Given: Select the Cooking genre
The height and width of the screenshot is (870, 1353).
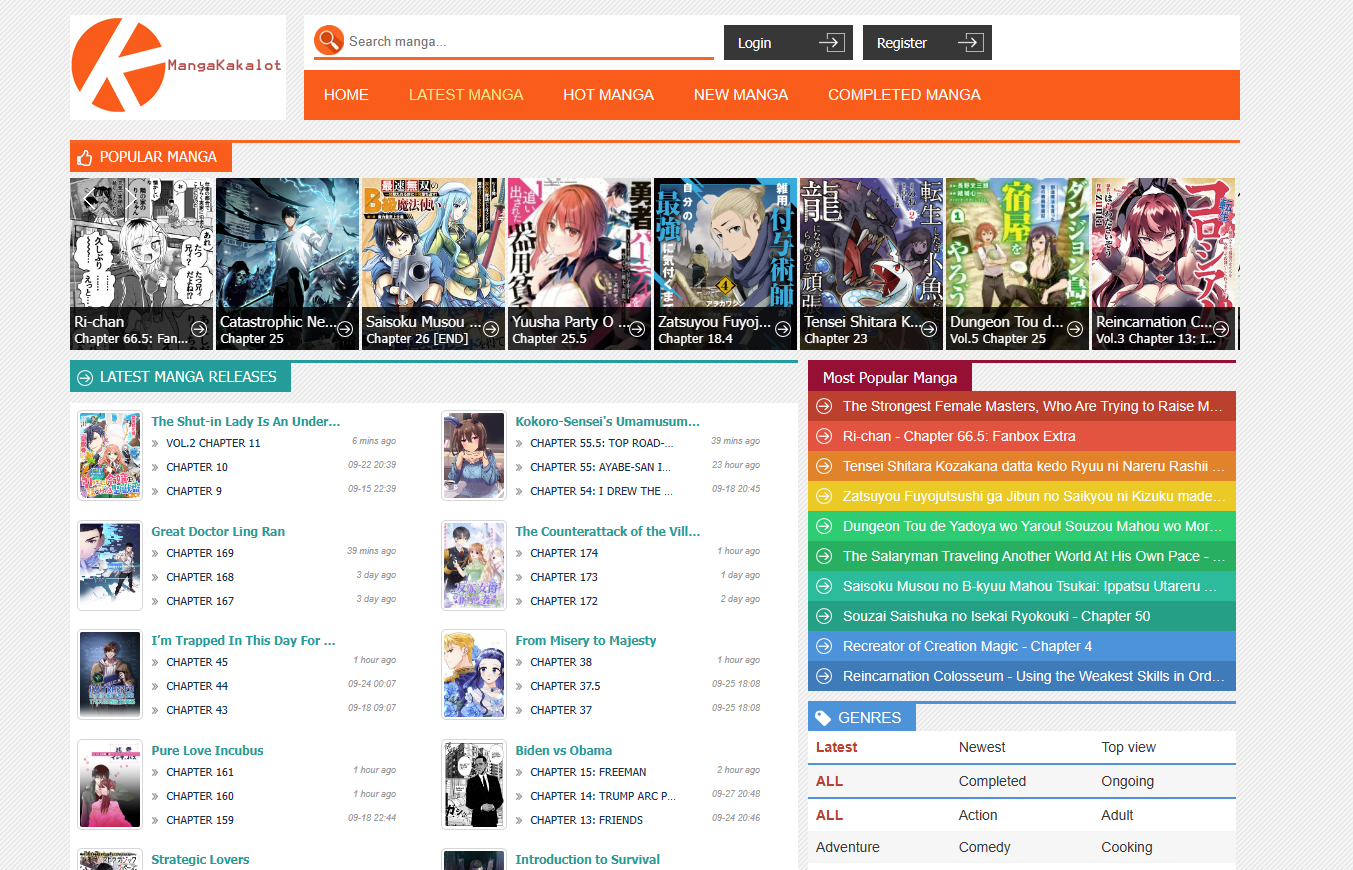Looking at the screenshot, I should [x=1127, y=847].
